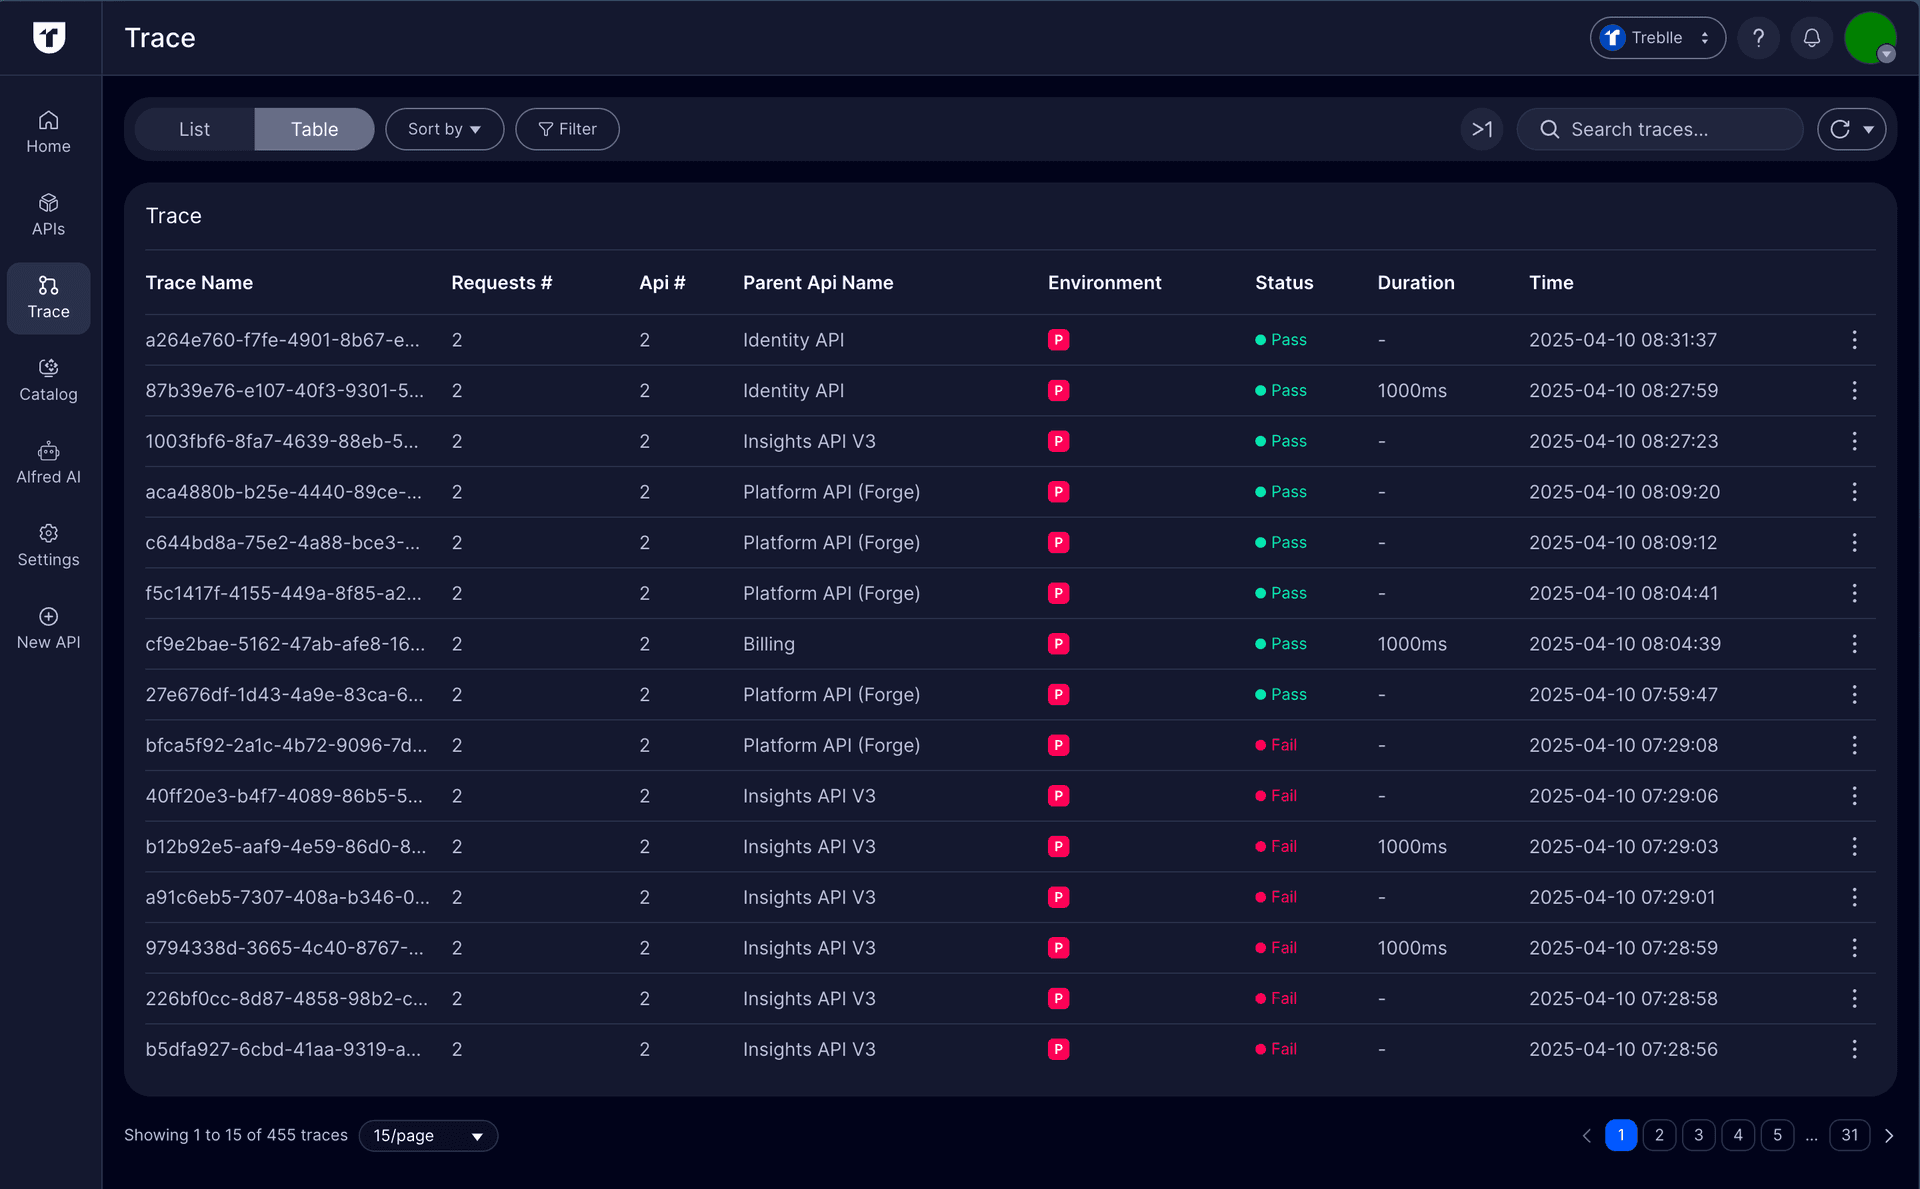Image resolution: width=1920 pixels, height=1189 pixels.
Task: Open row menu for trace a91c6eb5-7307
Action: point(1854,897)
